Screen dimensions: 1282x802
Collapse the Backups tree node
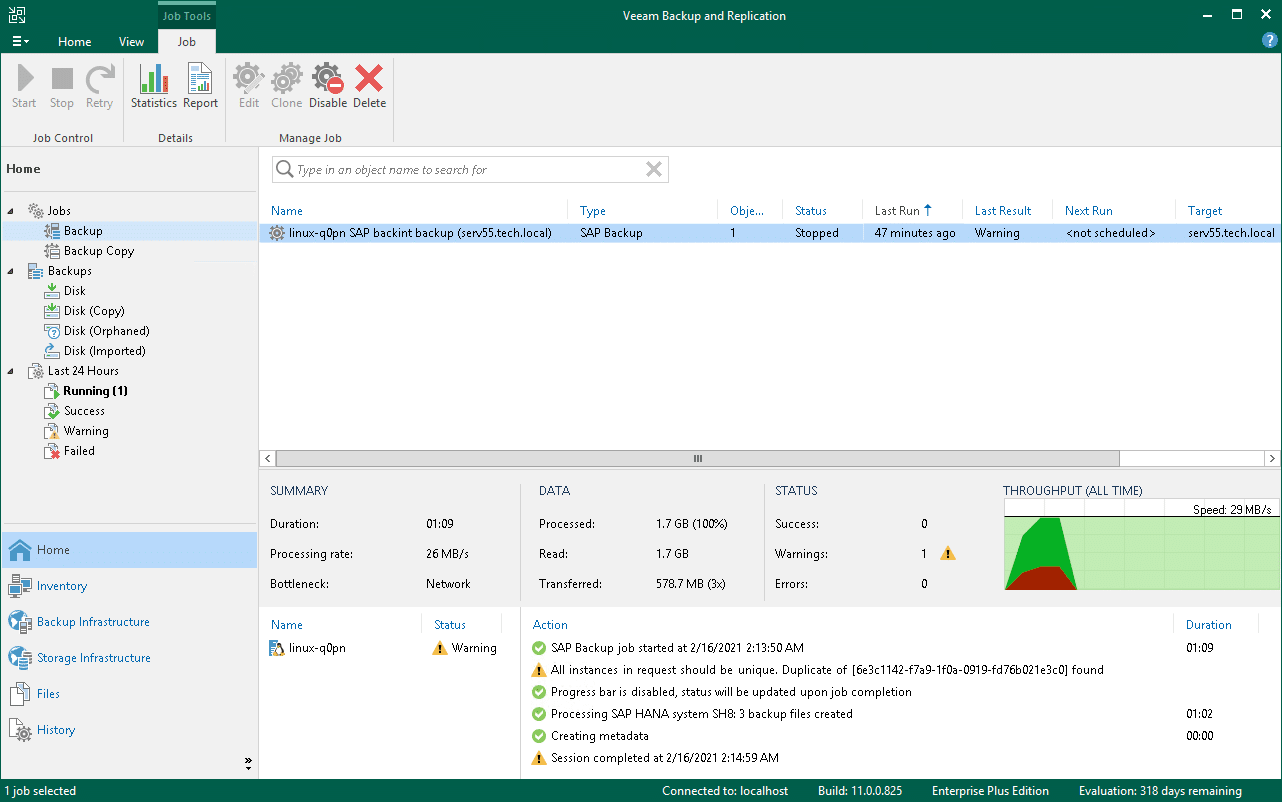(x=12, y=271)
